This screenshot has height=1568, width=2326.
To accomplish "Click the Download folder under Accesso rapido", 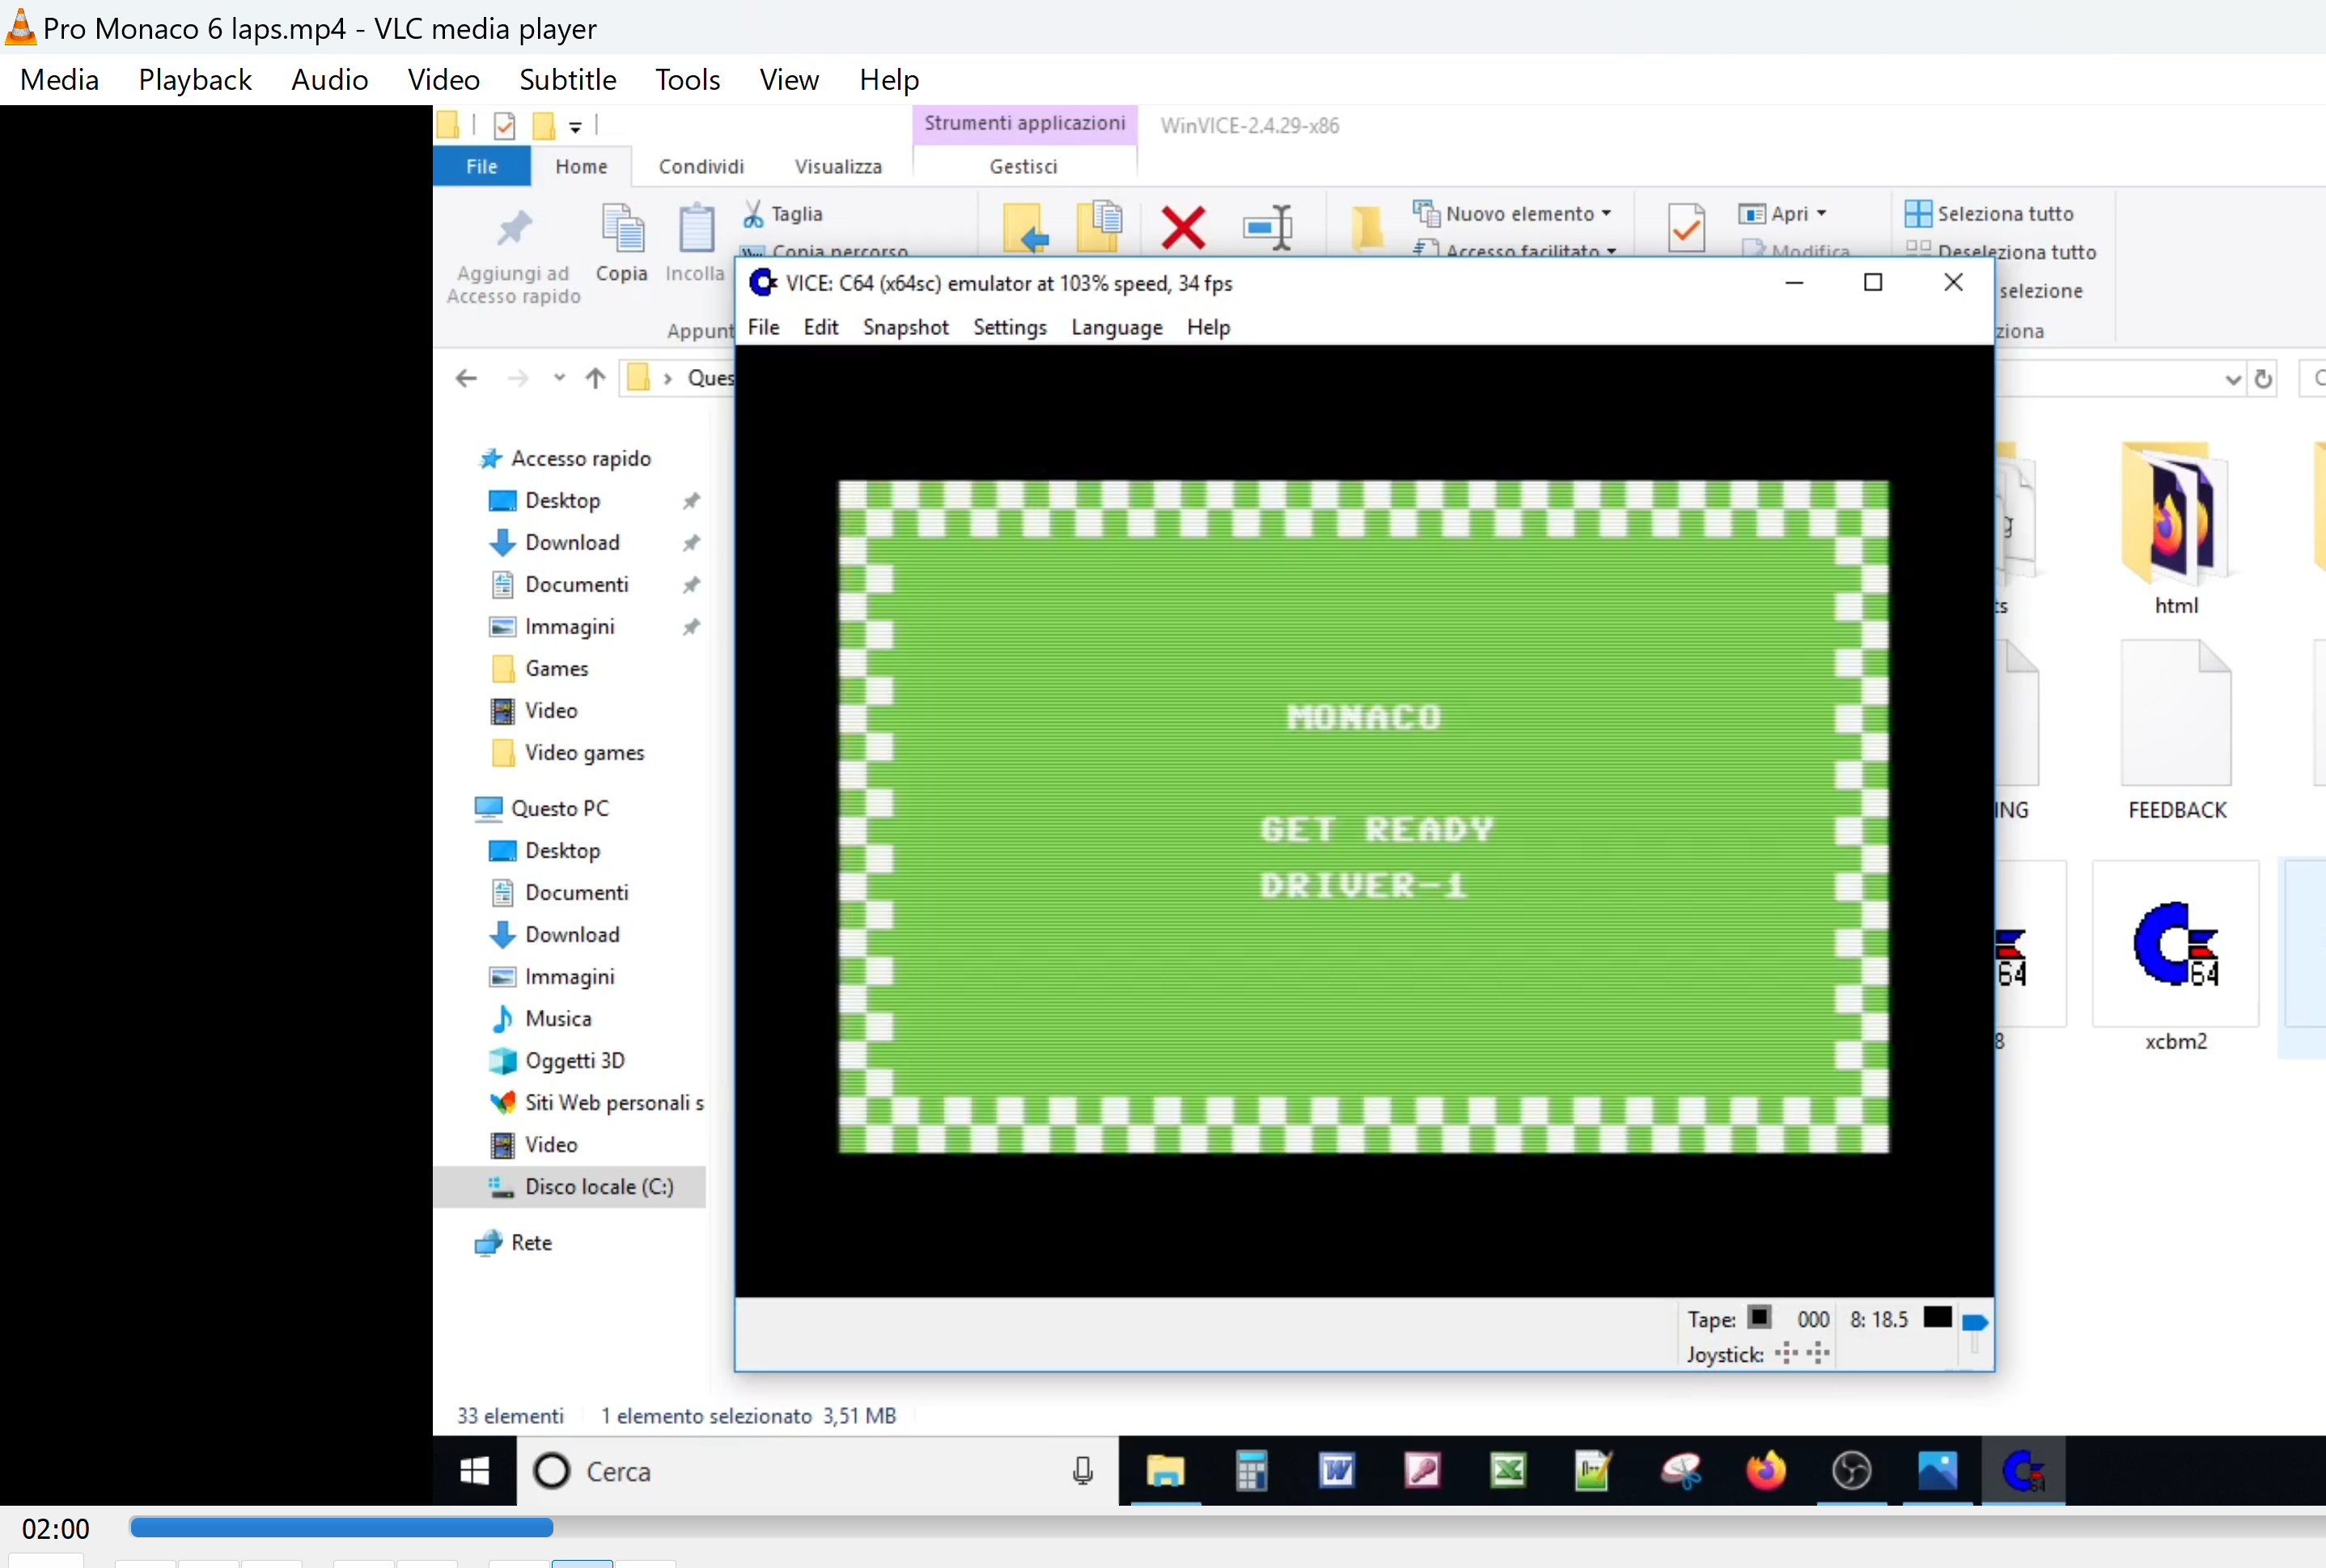I will (572, 543).
